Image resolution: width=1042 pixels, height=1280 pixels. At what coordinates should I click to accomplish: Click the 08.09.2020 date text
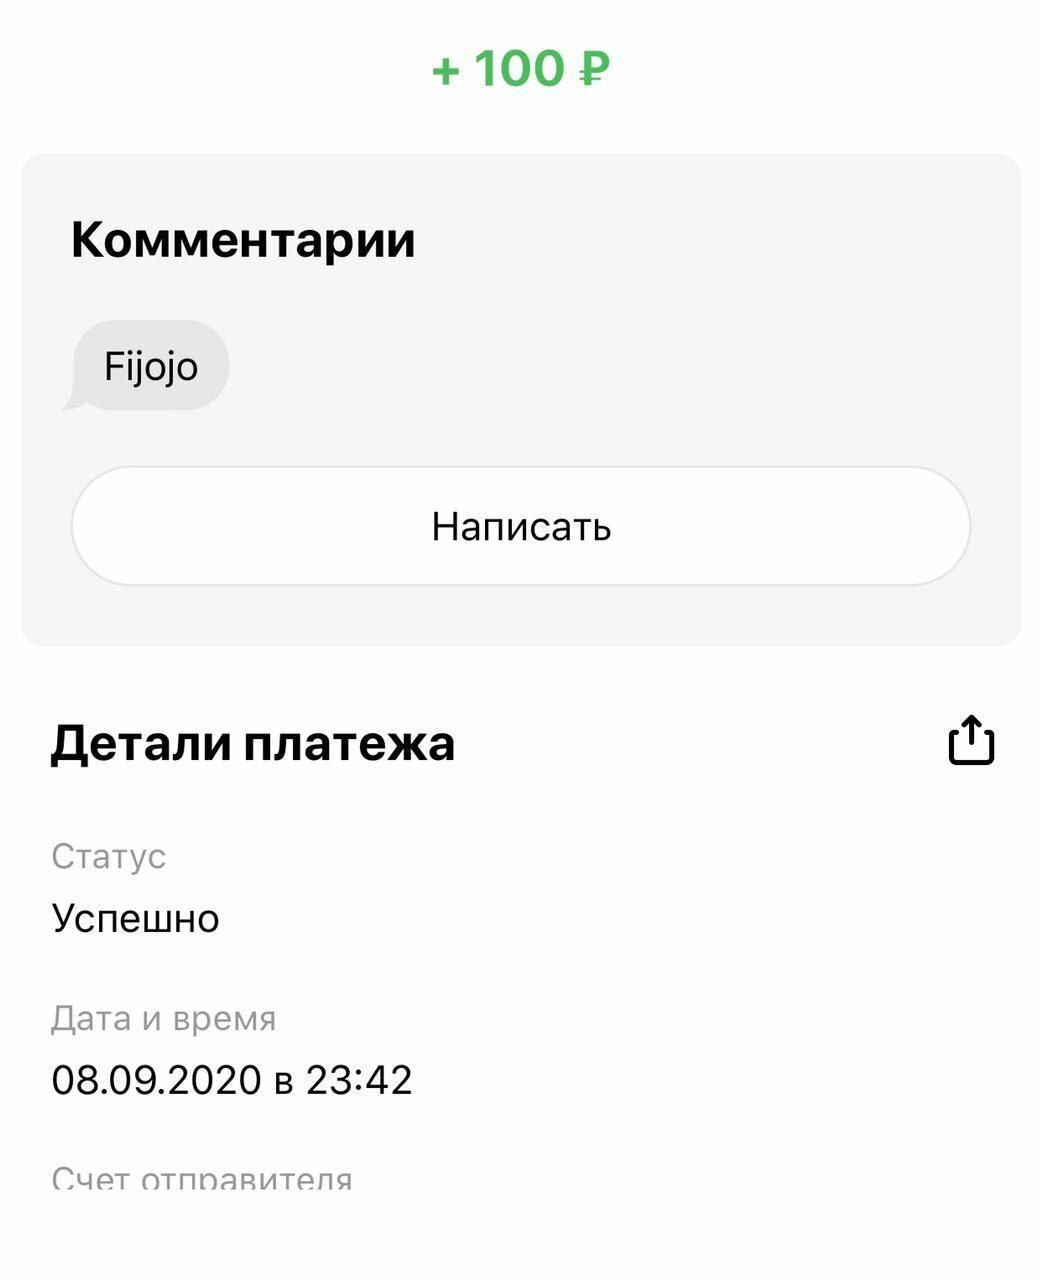tap(156, 1080)
